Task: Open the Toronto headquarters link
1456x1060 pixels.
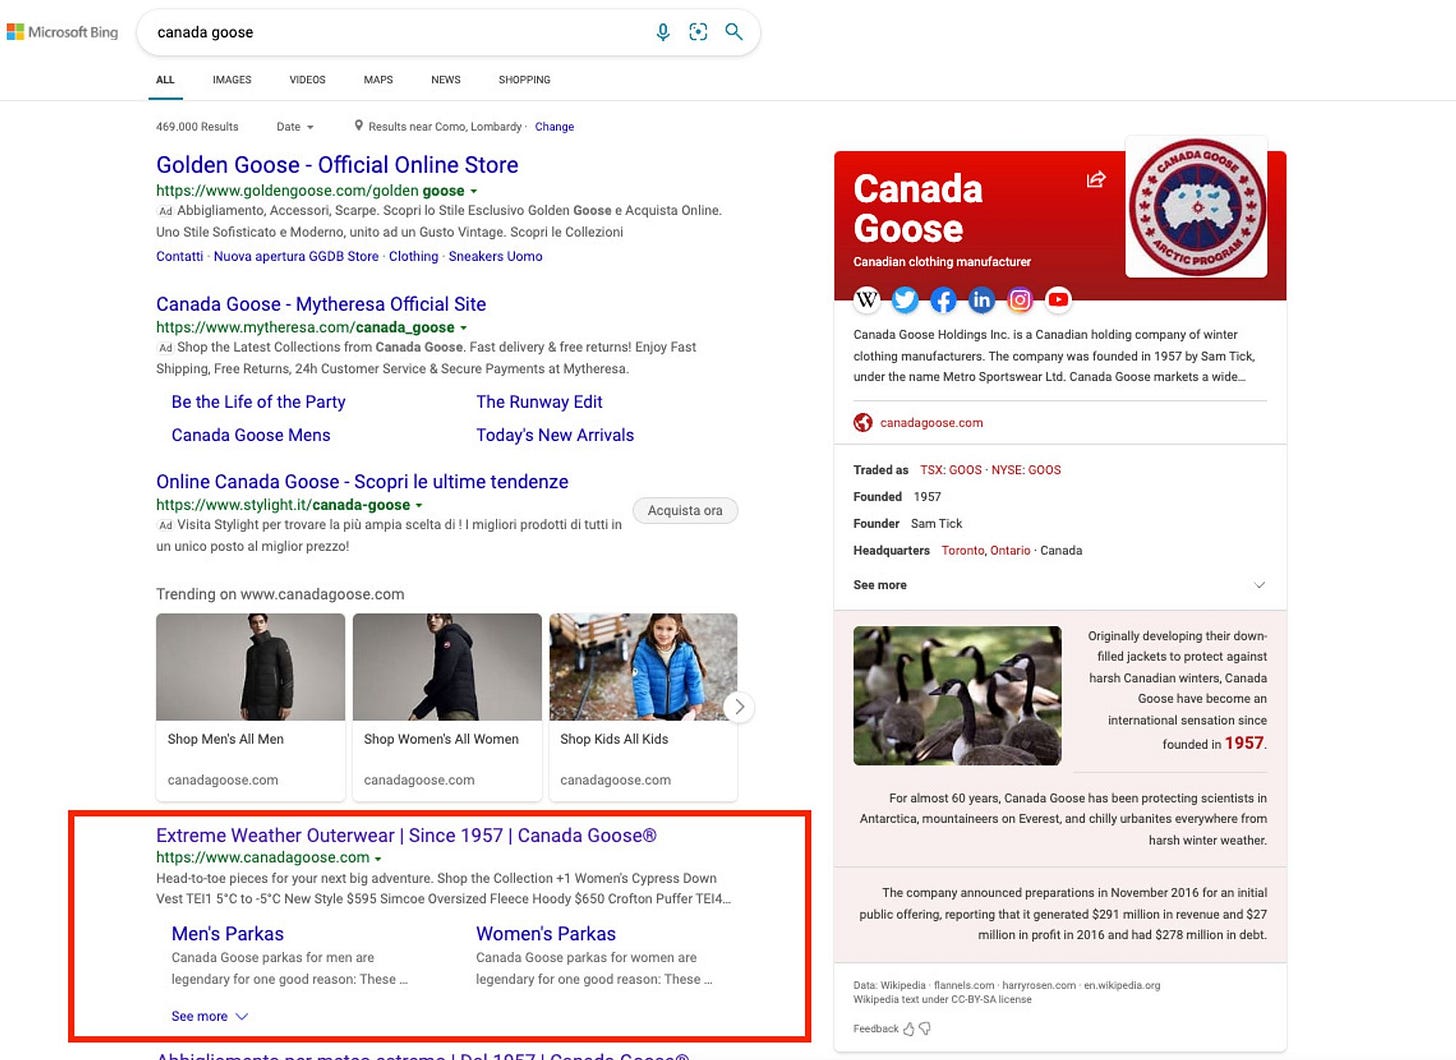Action: pyautogui.click(x=963, y=551)
